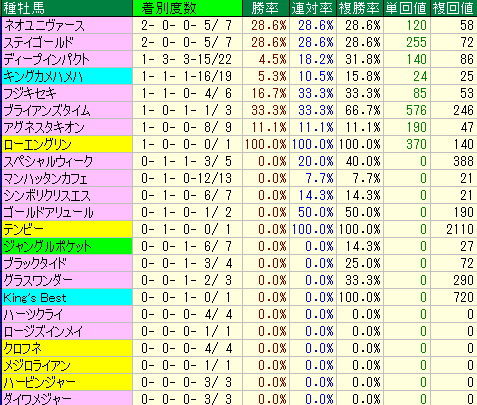Click the 複勝率 column header
Screen dimensions: 477x405
tap(360, 8)
